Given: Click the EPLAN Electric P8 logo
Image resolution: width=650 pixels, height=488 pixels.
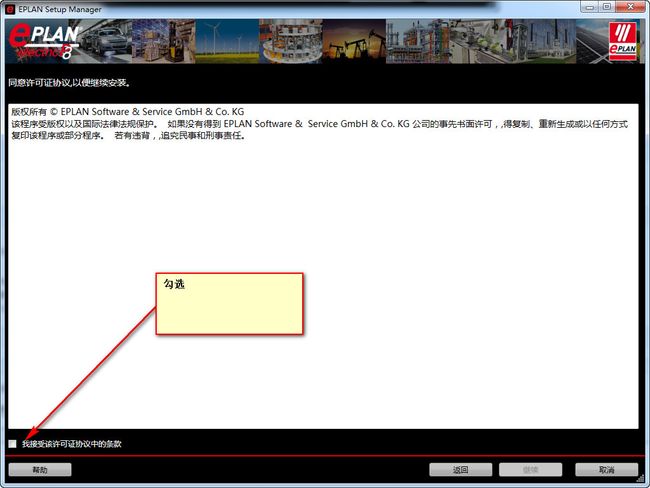Looking at the screenshot, I should click(x=44, y=41).
